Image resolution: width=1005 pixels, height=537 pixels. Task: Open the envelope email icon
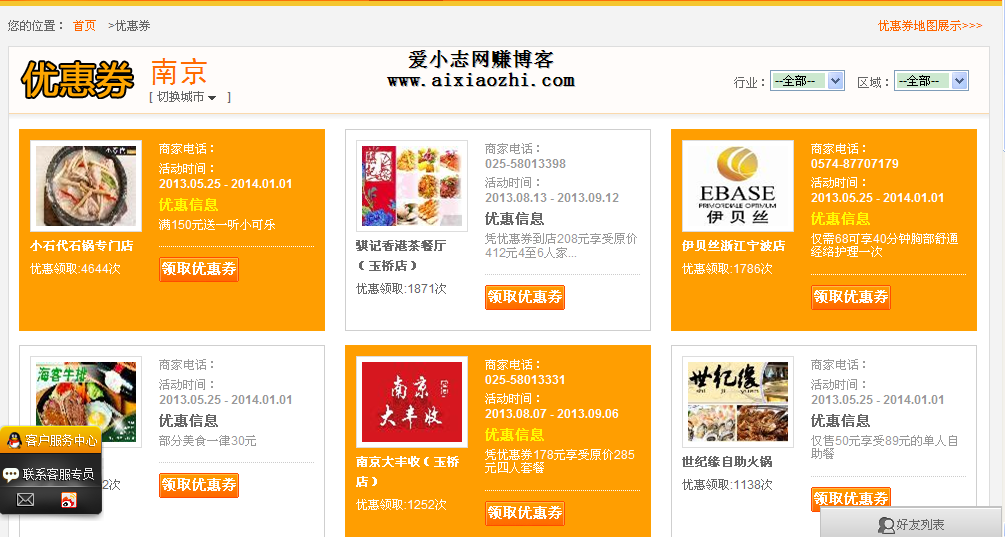(26, 499)
